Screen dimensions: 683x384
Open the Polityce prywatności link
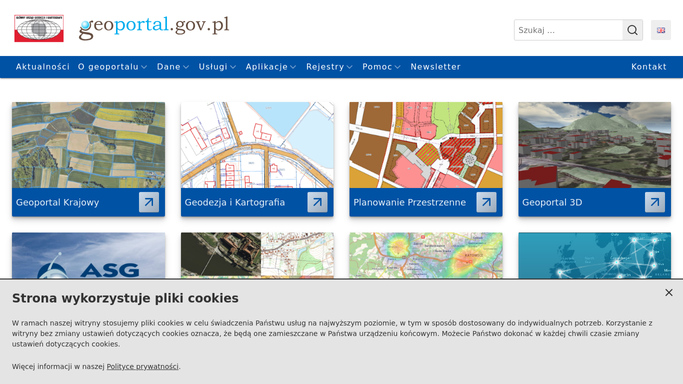[142, 366]
